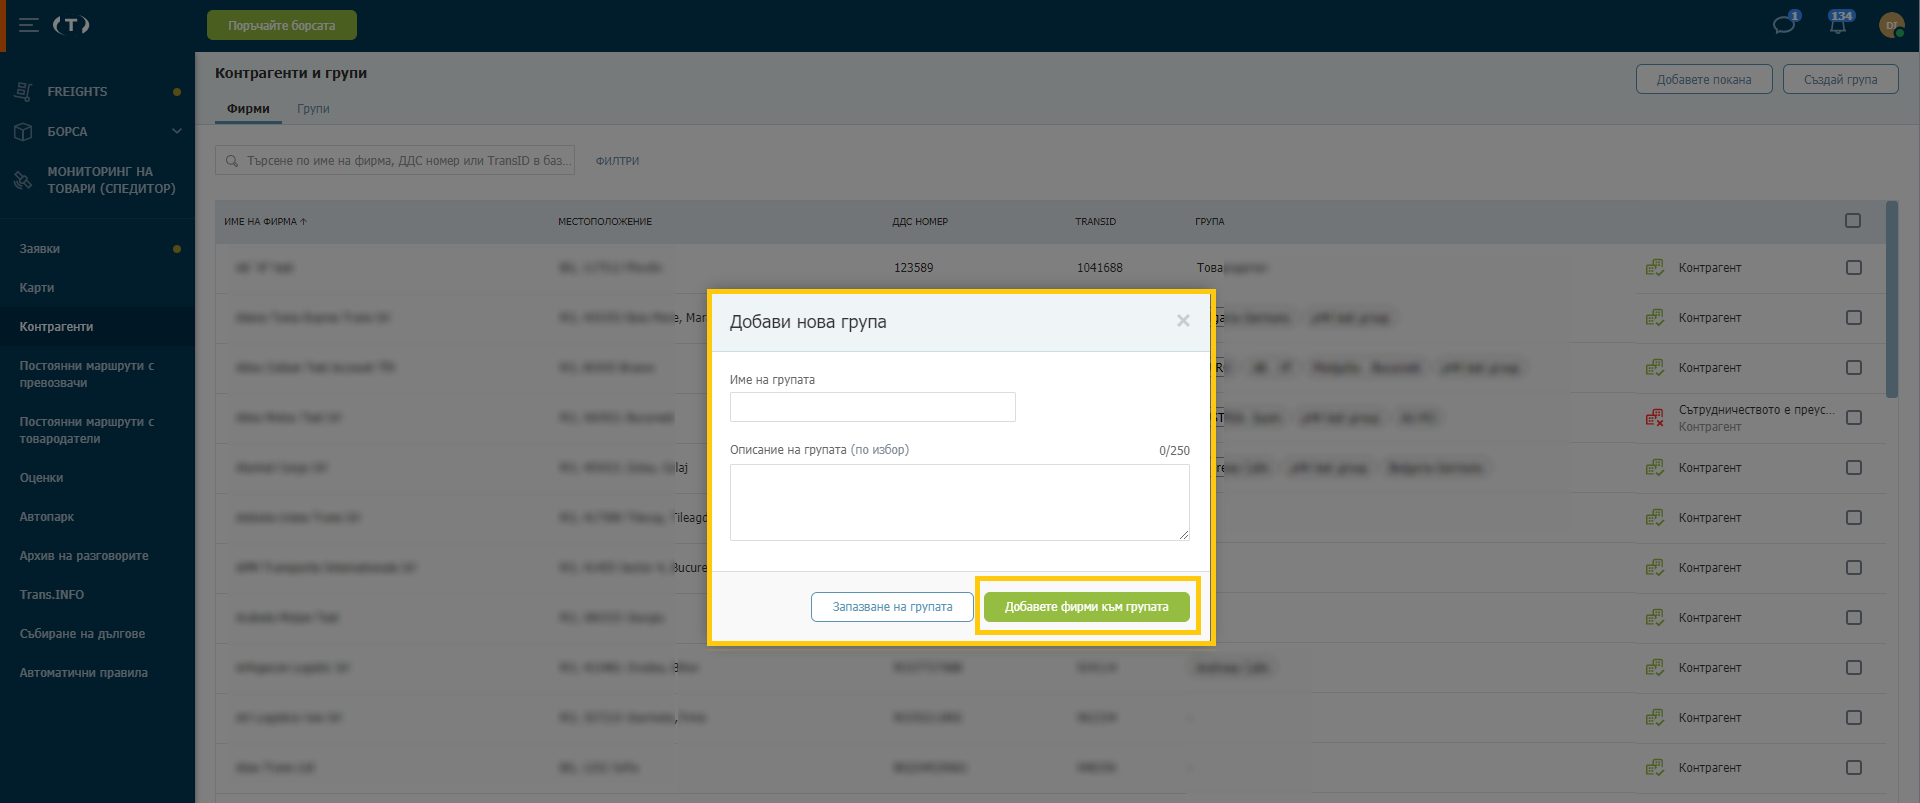Switch to the Фирми tab
Image resolution: width=1920 pixels, height=803 pixels.
pos(248,109)
